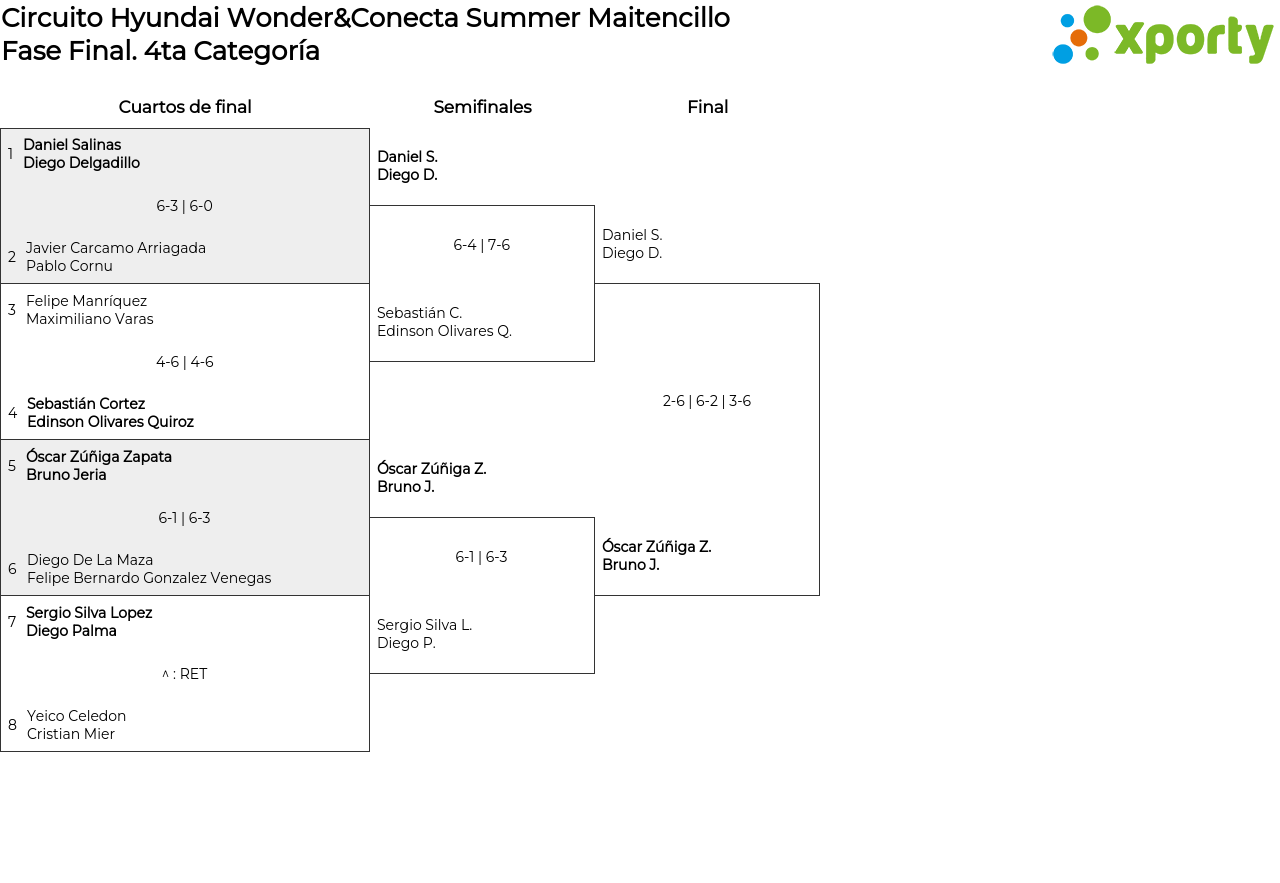Select Sergio Silva Lopez quarterfinal team
Screen dimensions: 1280x883
pyautogui.click(x=88, y=622)
